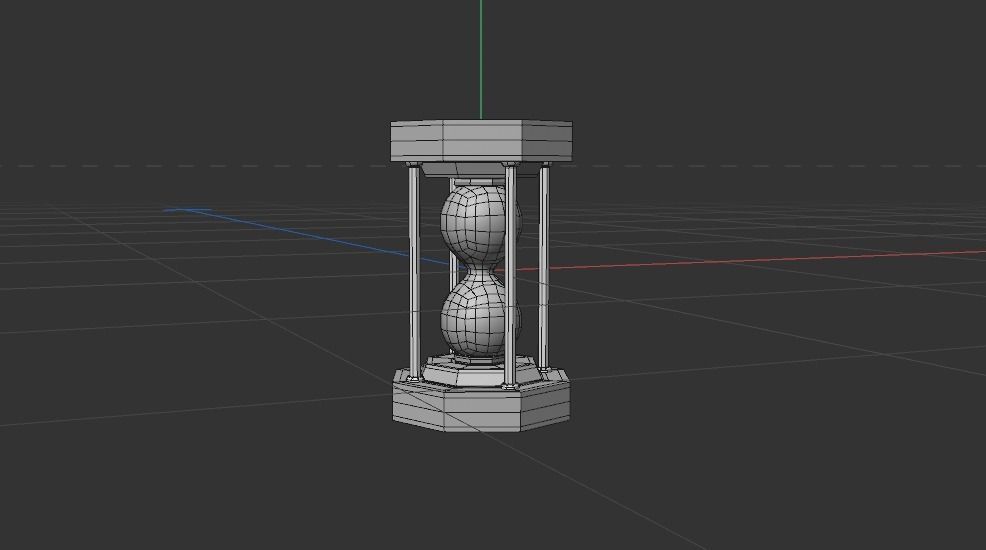Click the upper glass bulb mesh
This screenshot has height=550, width=986.
[x=479, y=223]
